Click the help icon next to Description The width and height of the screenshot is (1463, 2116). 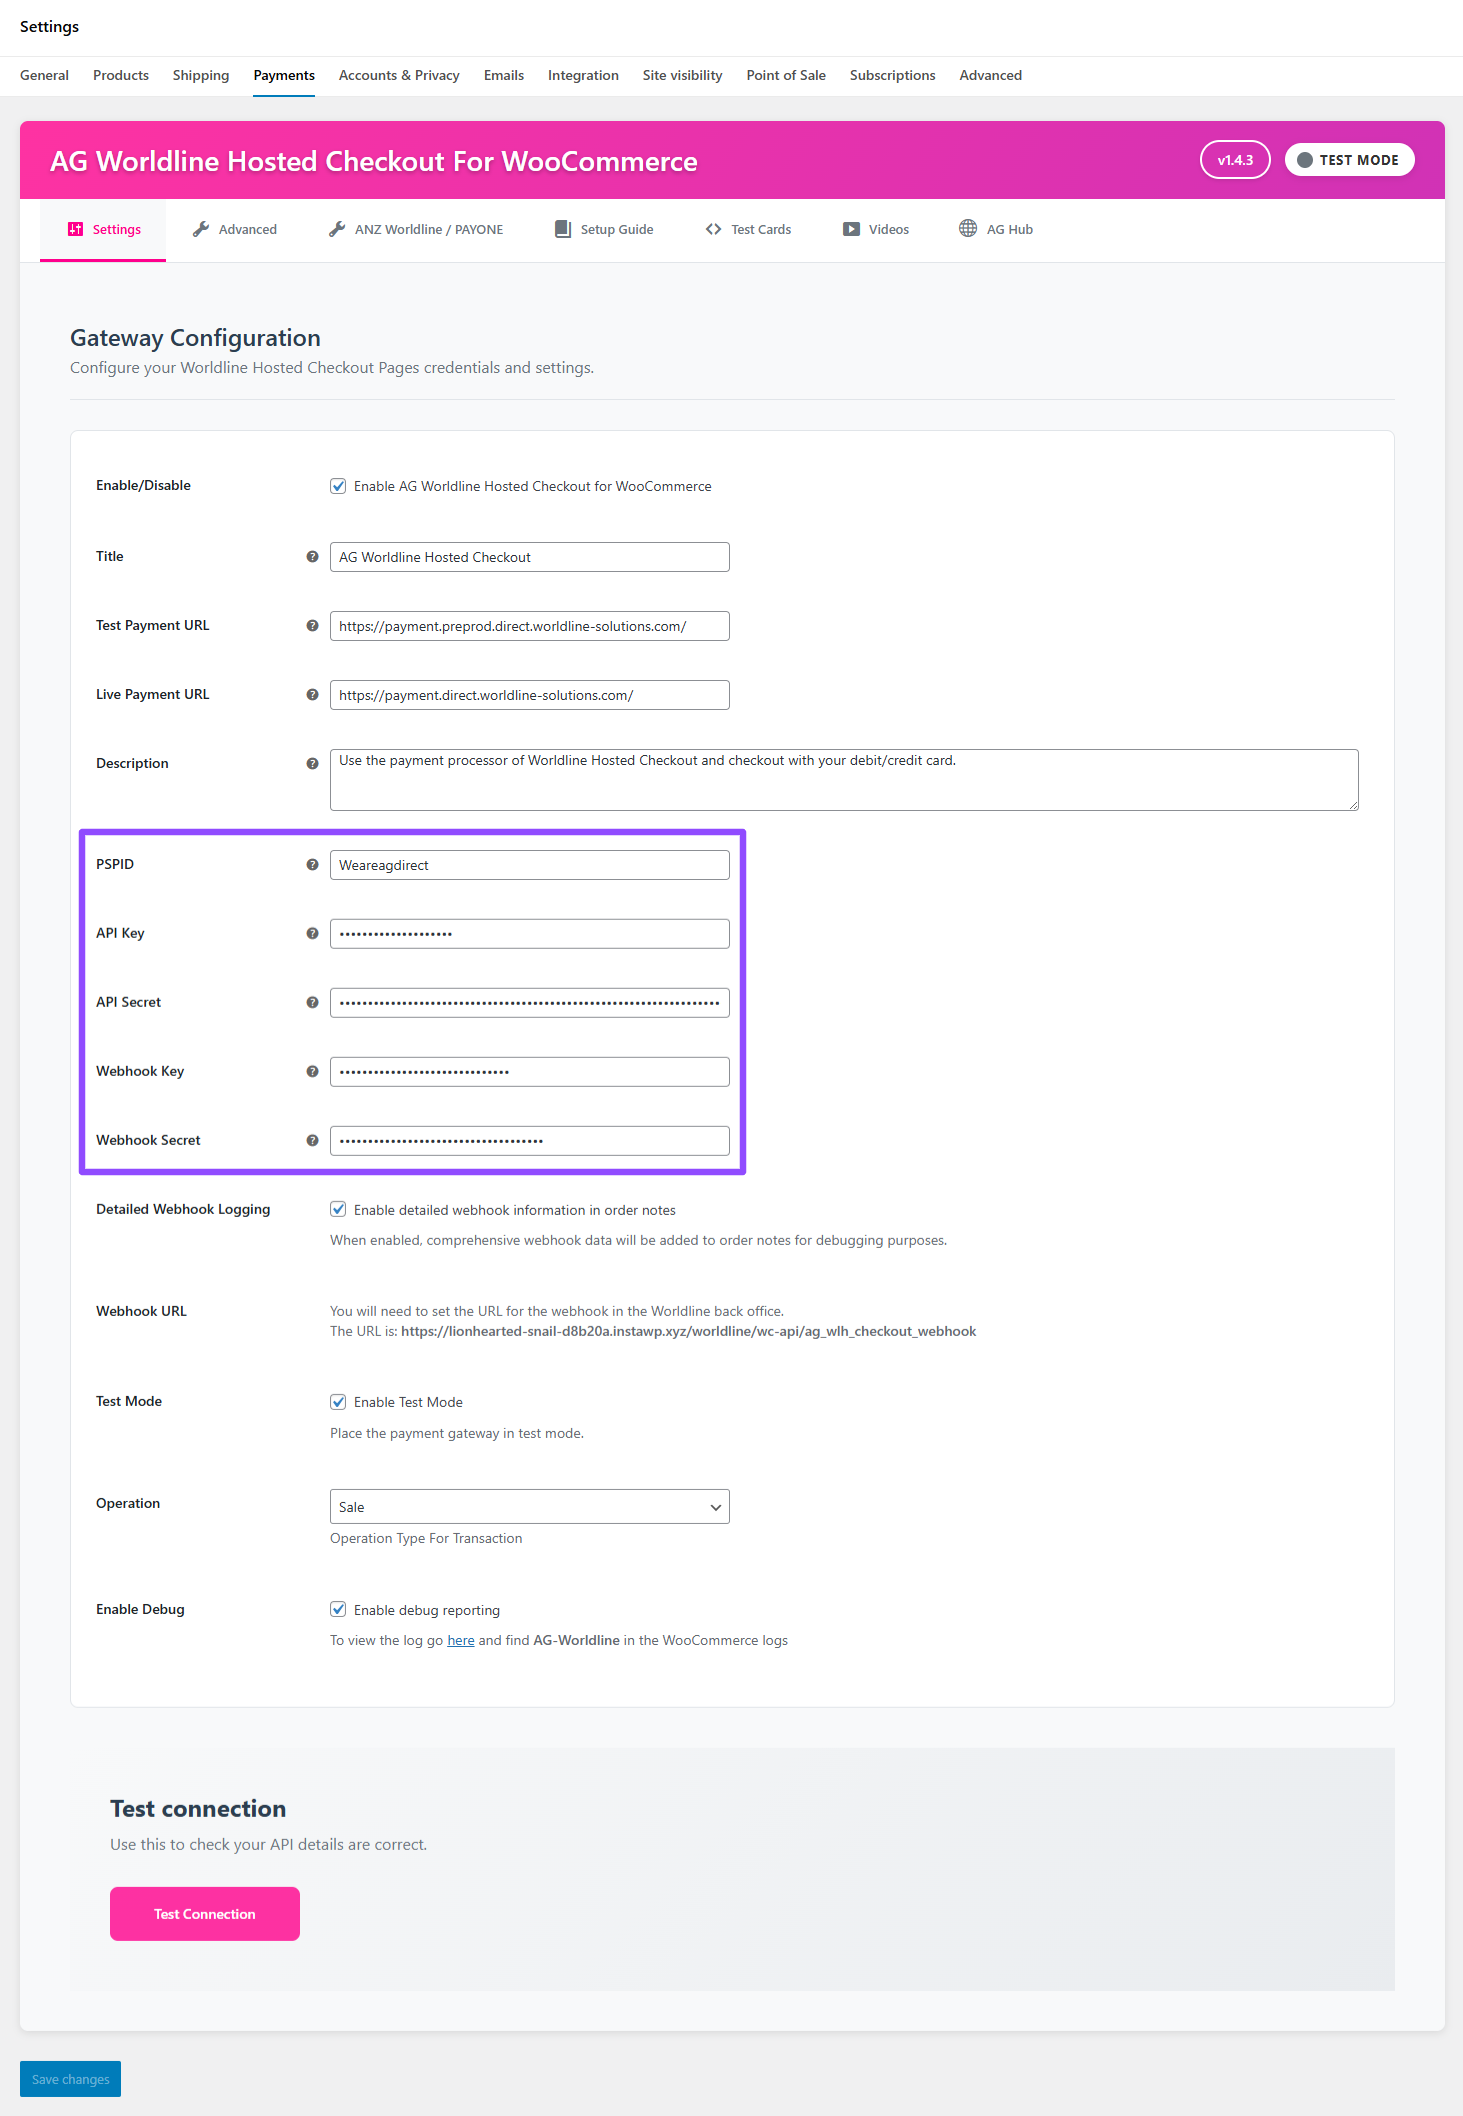coord(312,764)
